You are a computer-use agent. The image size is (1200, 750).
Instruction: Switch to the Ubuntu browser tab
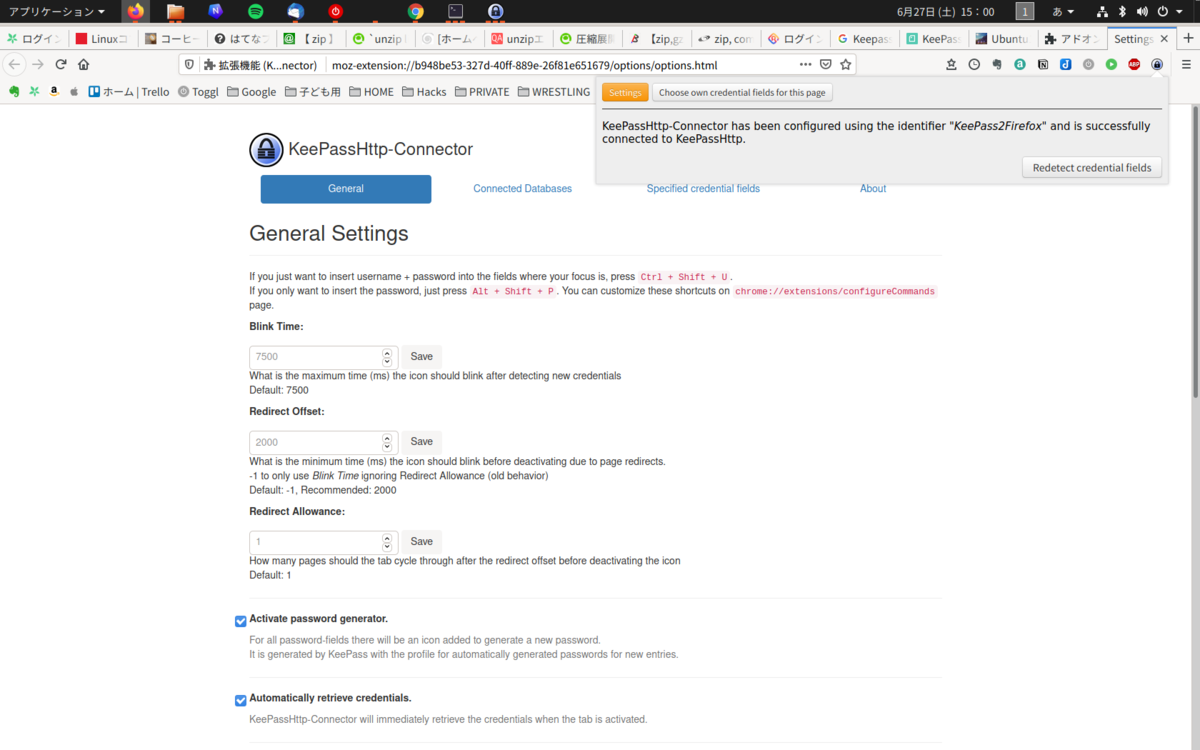point(1002,39)
